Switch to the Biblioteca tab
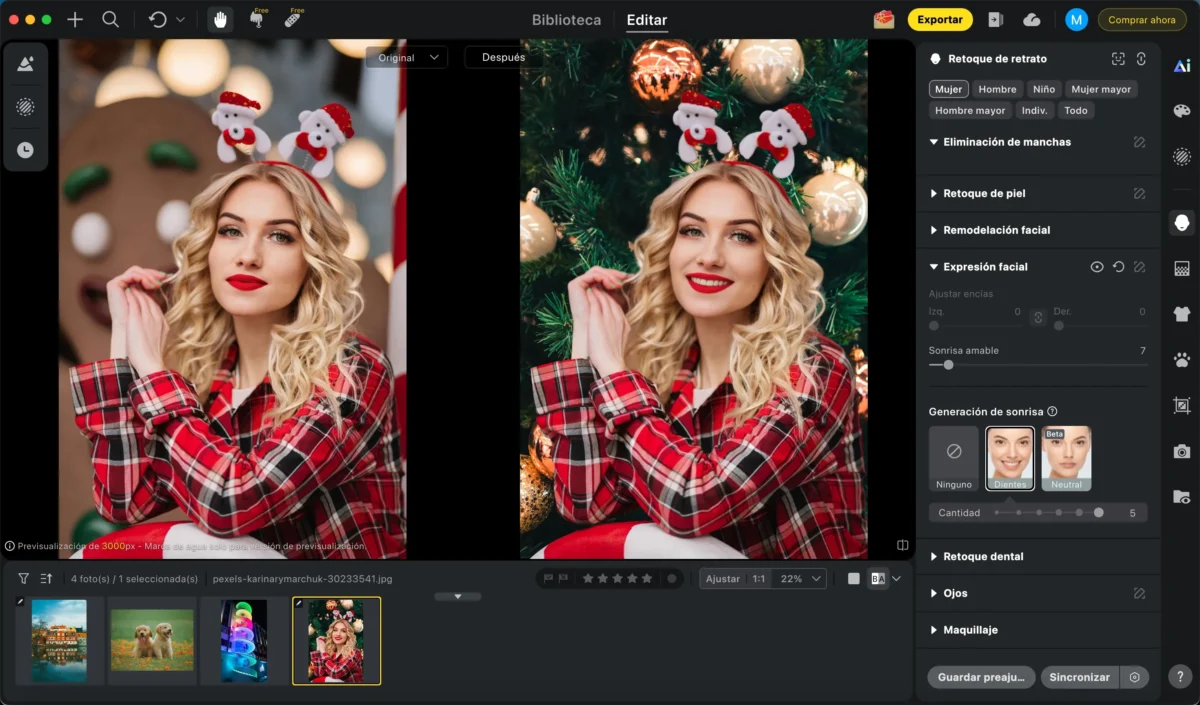The width and height of the screenshot is (1200, 705). coord(566,19)
